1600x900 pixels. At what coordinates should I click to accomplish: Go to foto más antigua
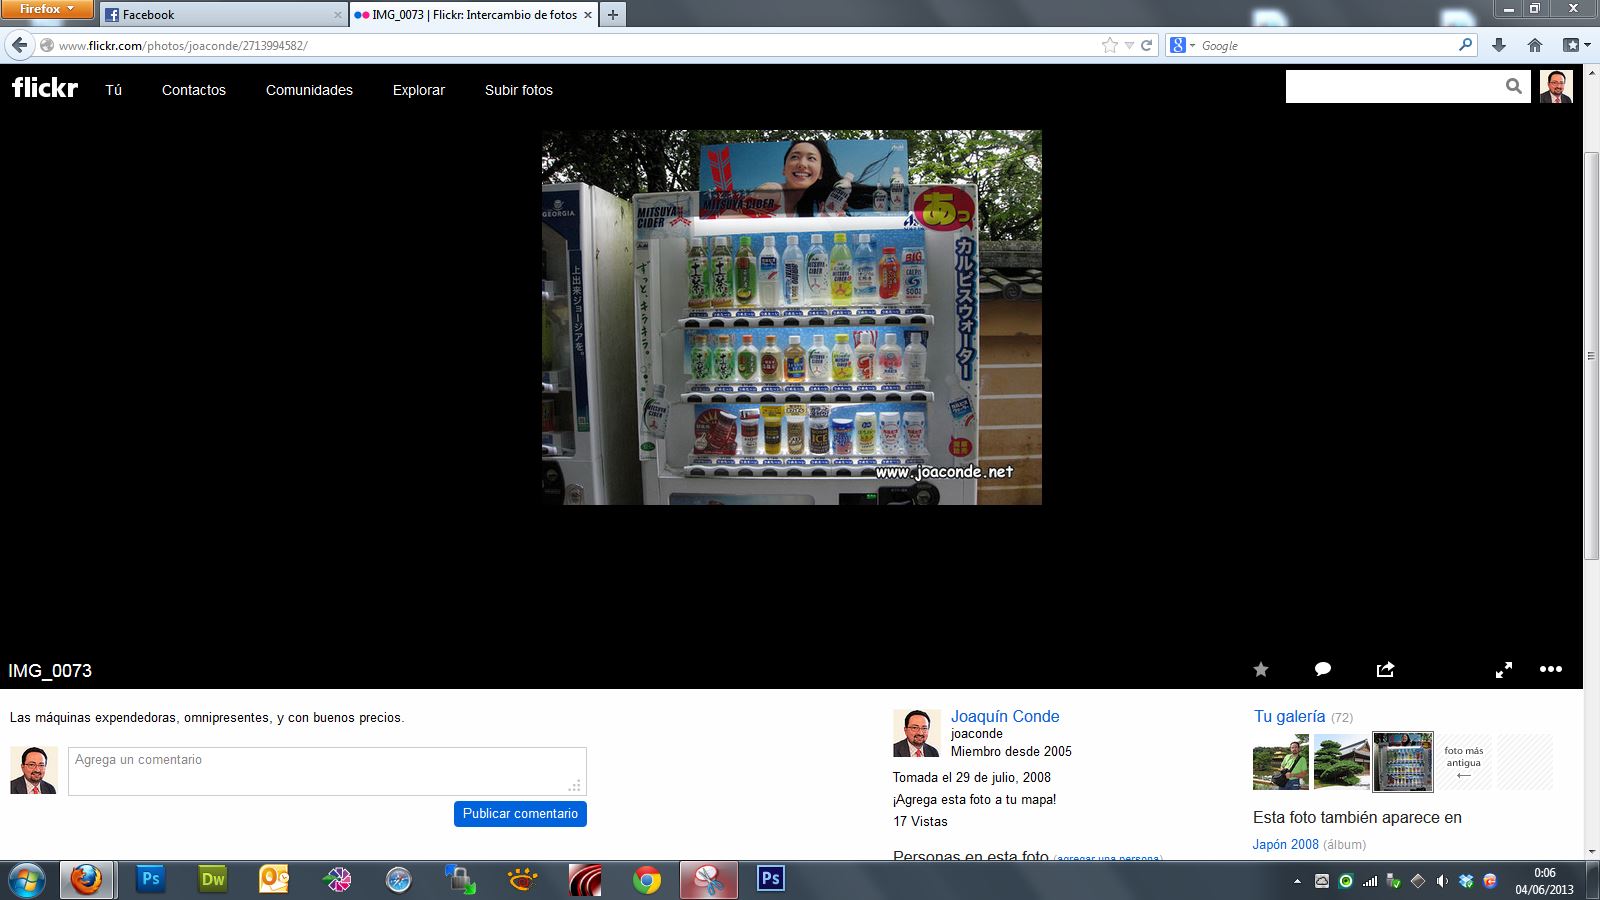[1464, 762]
